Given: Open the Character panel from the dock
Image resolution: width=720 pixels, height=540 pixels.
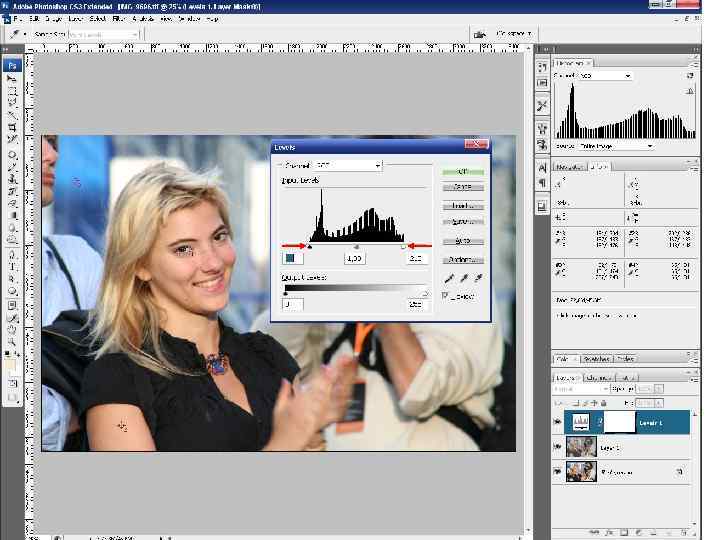Looking at the screenshot, I should (x=542, y=168).
